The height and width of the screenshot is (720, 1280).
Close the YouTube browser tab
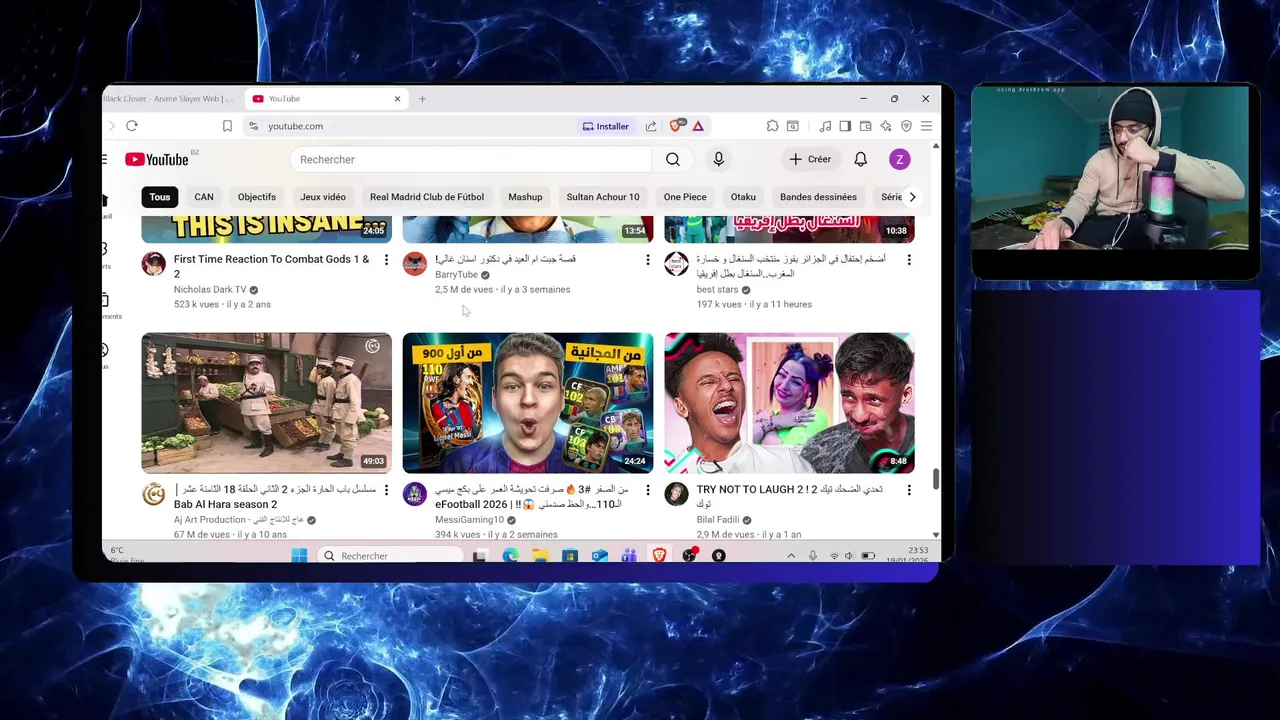(x=397, y=99)
